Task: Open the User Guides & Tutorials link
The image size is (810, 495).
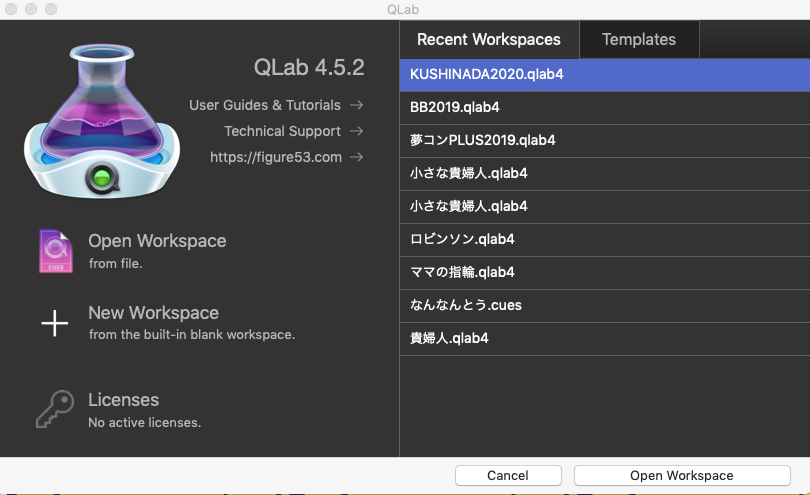Action: (265, 105)
